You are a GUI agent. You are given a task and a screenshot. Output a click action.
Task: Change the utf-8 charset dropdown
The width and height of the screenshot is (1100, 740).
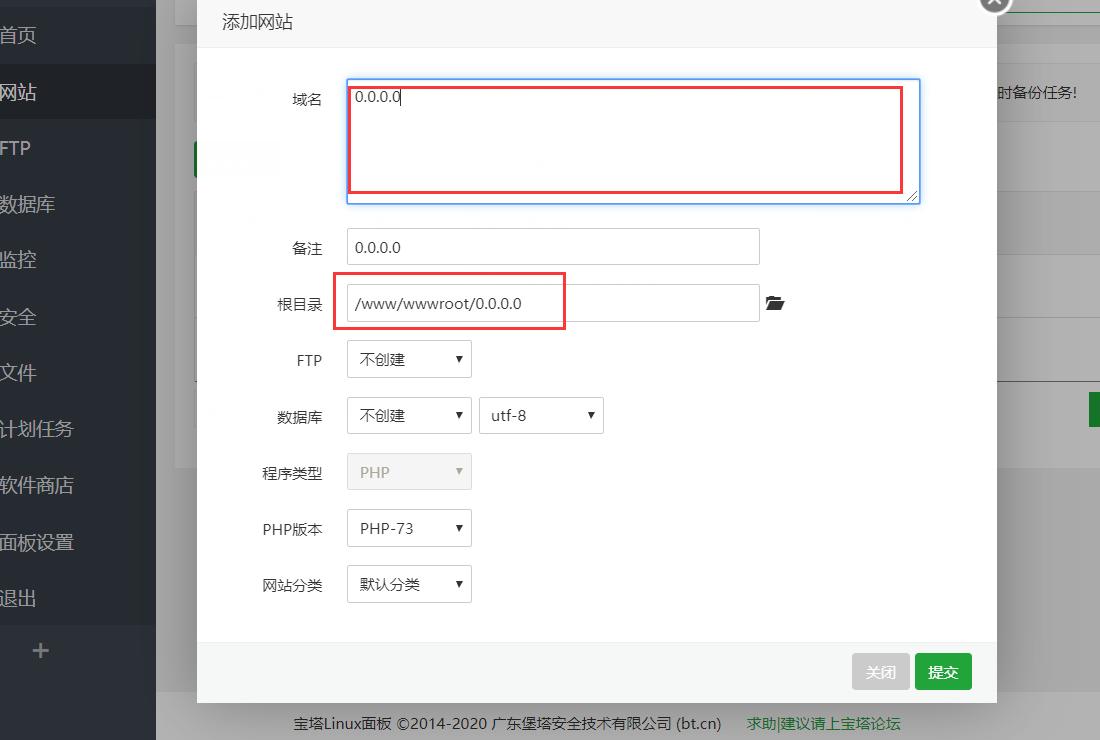click(541, 415)
